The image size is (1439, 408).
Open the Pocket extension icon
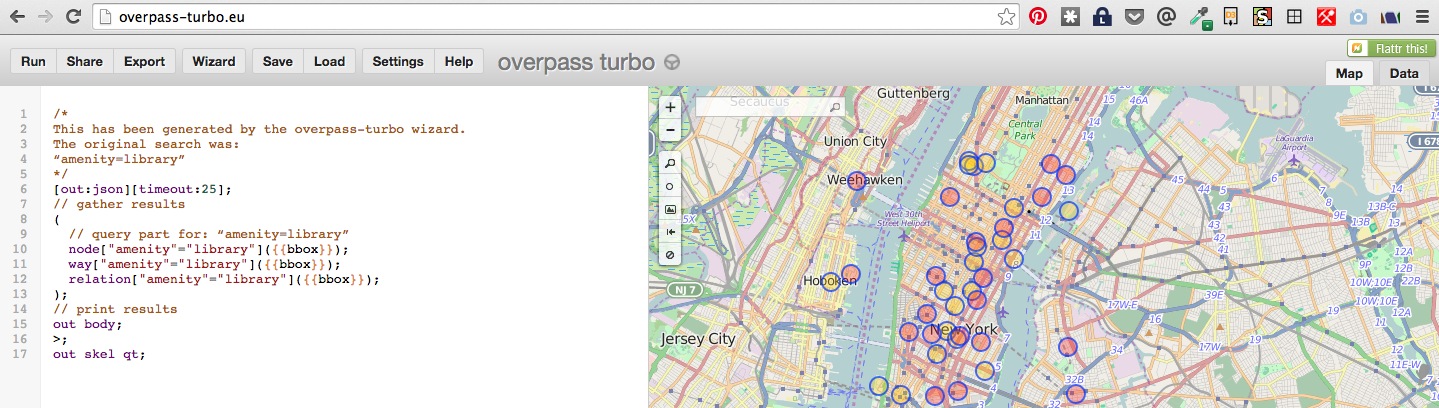tap(1133, 17)
